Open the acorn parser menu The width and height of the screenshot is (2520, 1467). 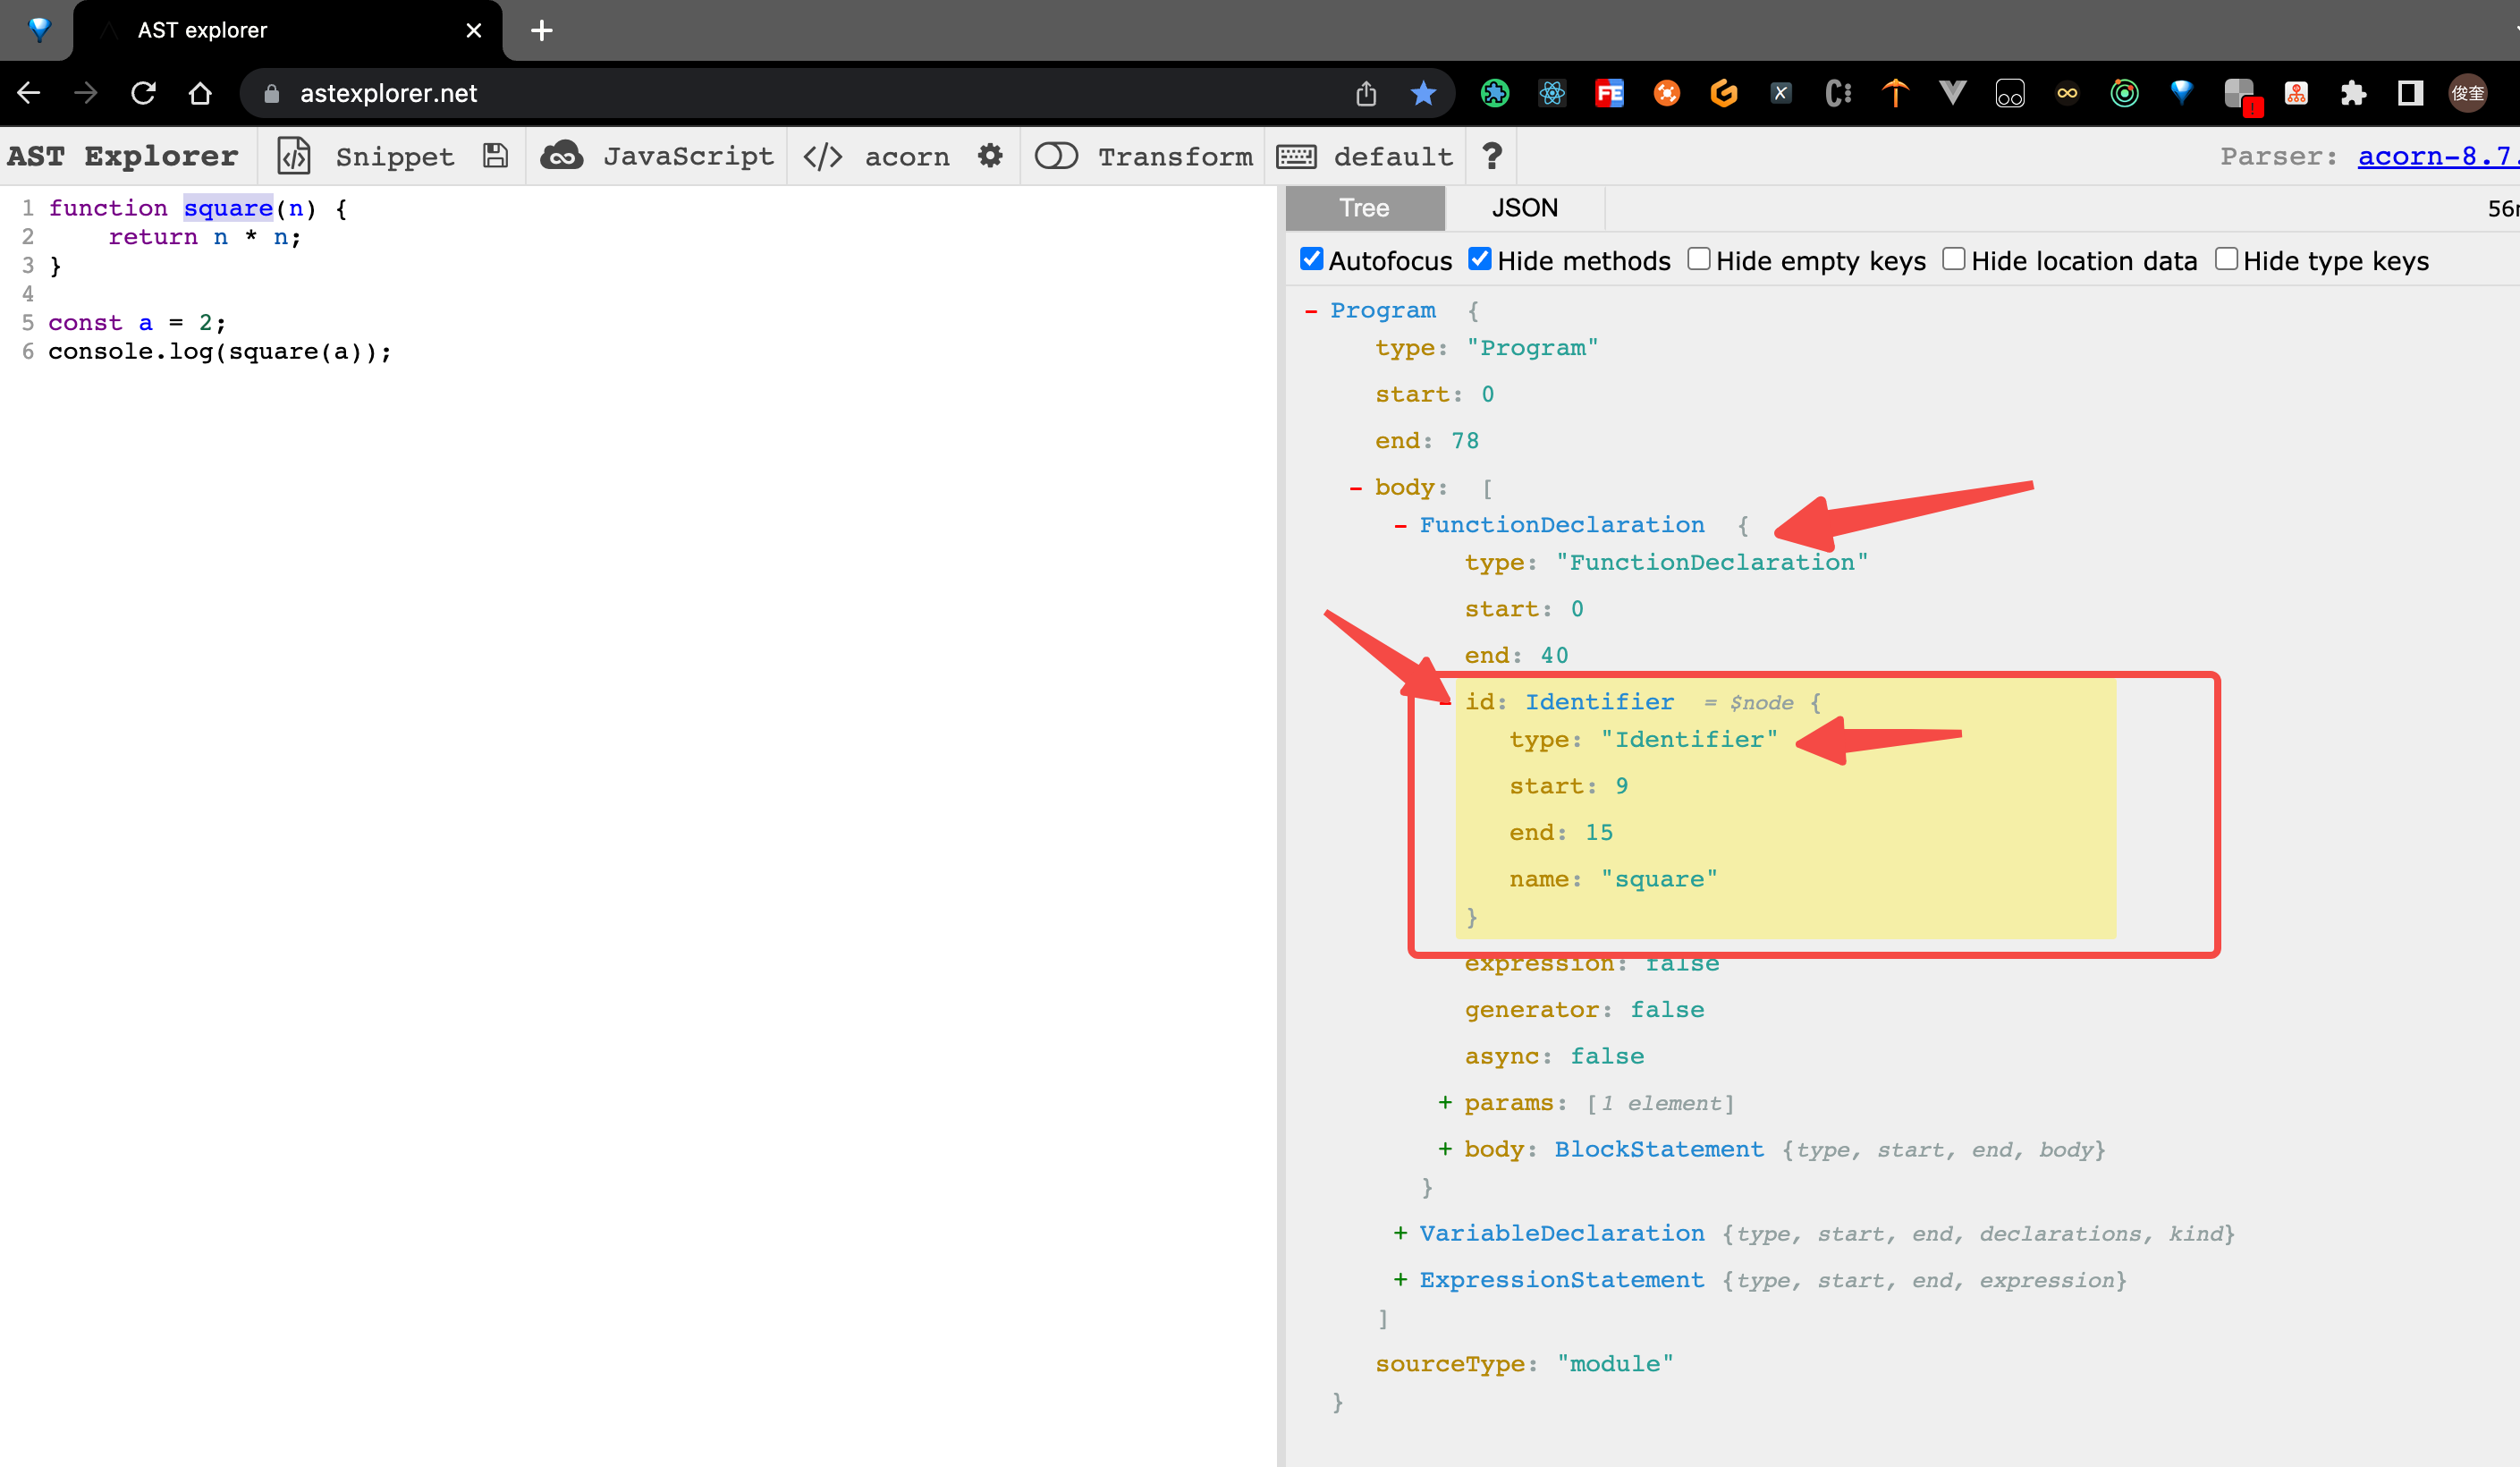pos(906,156)
